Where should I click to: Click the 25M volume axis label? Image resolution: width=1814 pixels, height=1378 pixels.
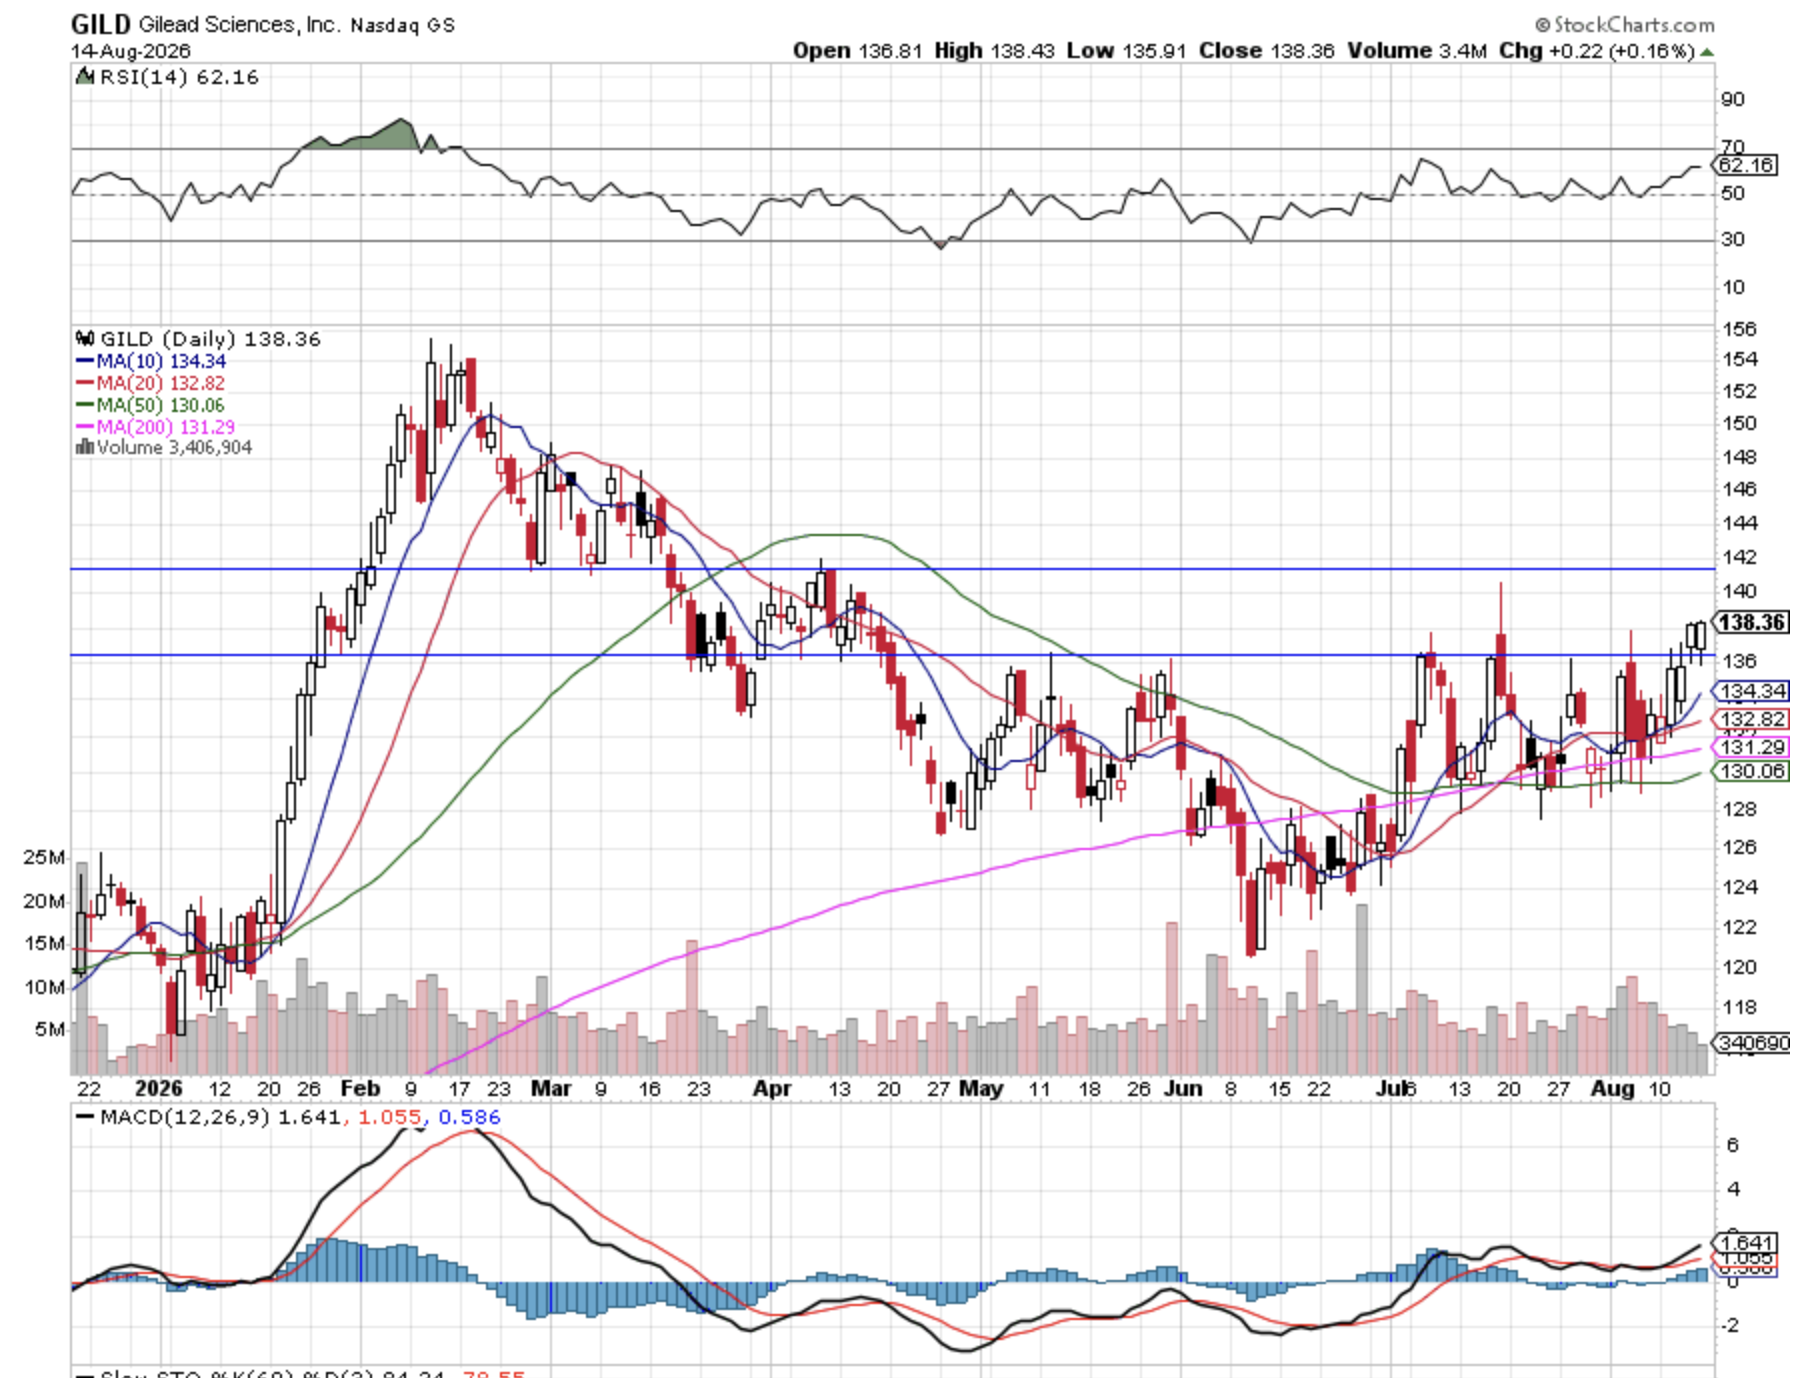pos(44,857)
